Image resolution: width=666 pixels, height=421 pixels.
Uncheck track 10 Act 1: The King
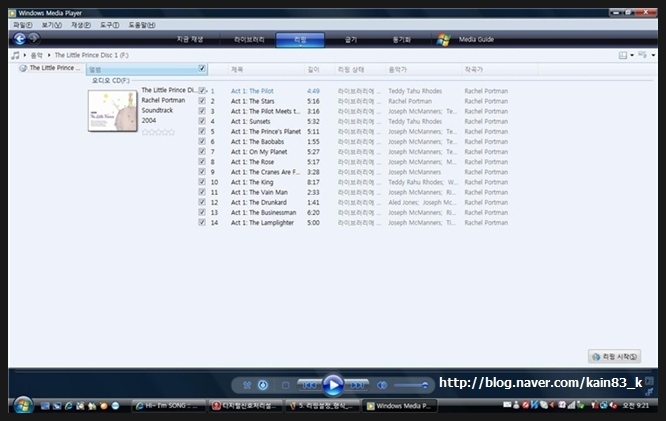202,182
